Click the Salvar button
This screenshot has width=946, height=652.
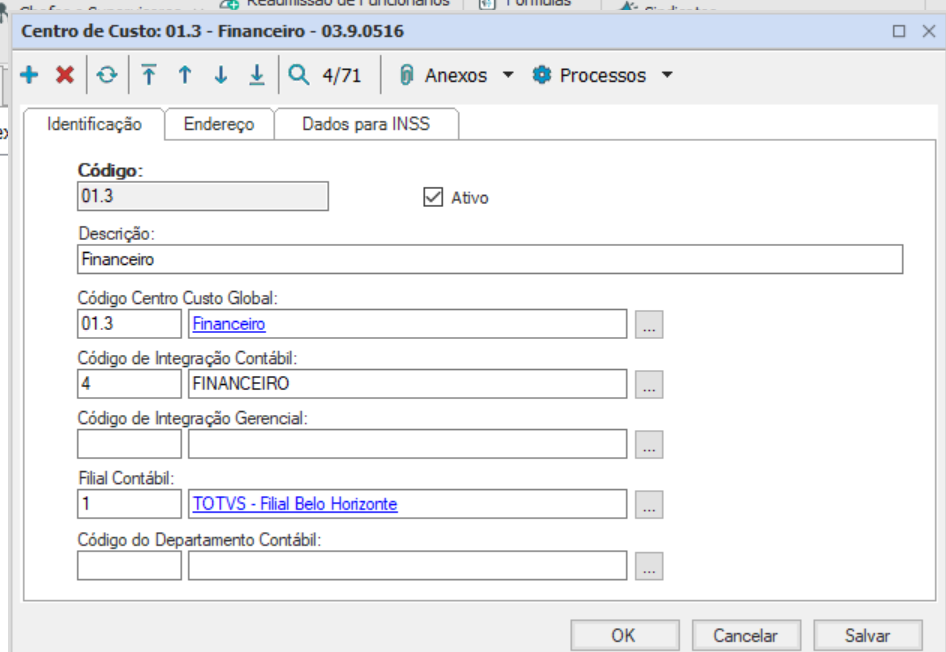tap(868, 635)
